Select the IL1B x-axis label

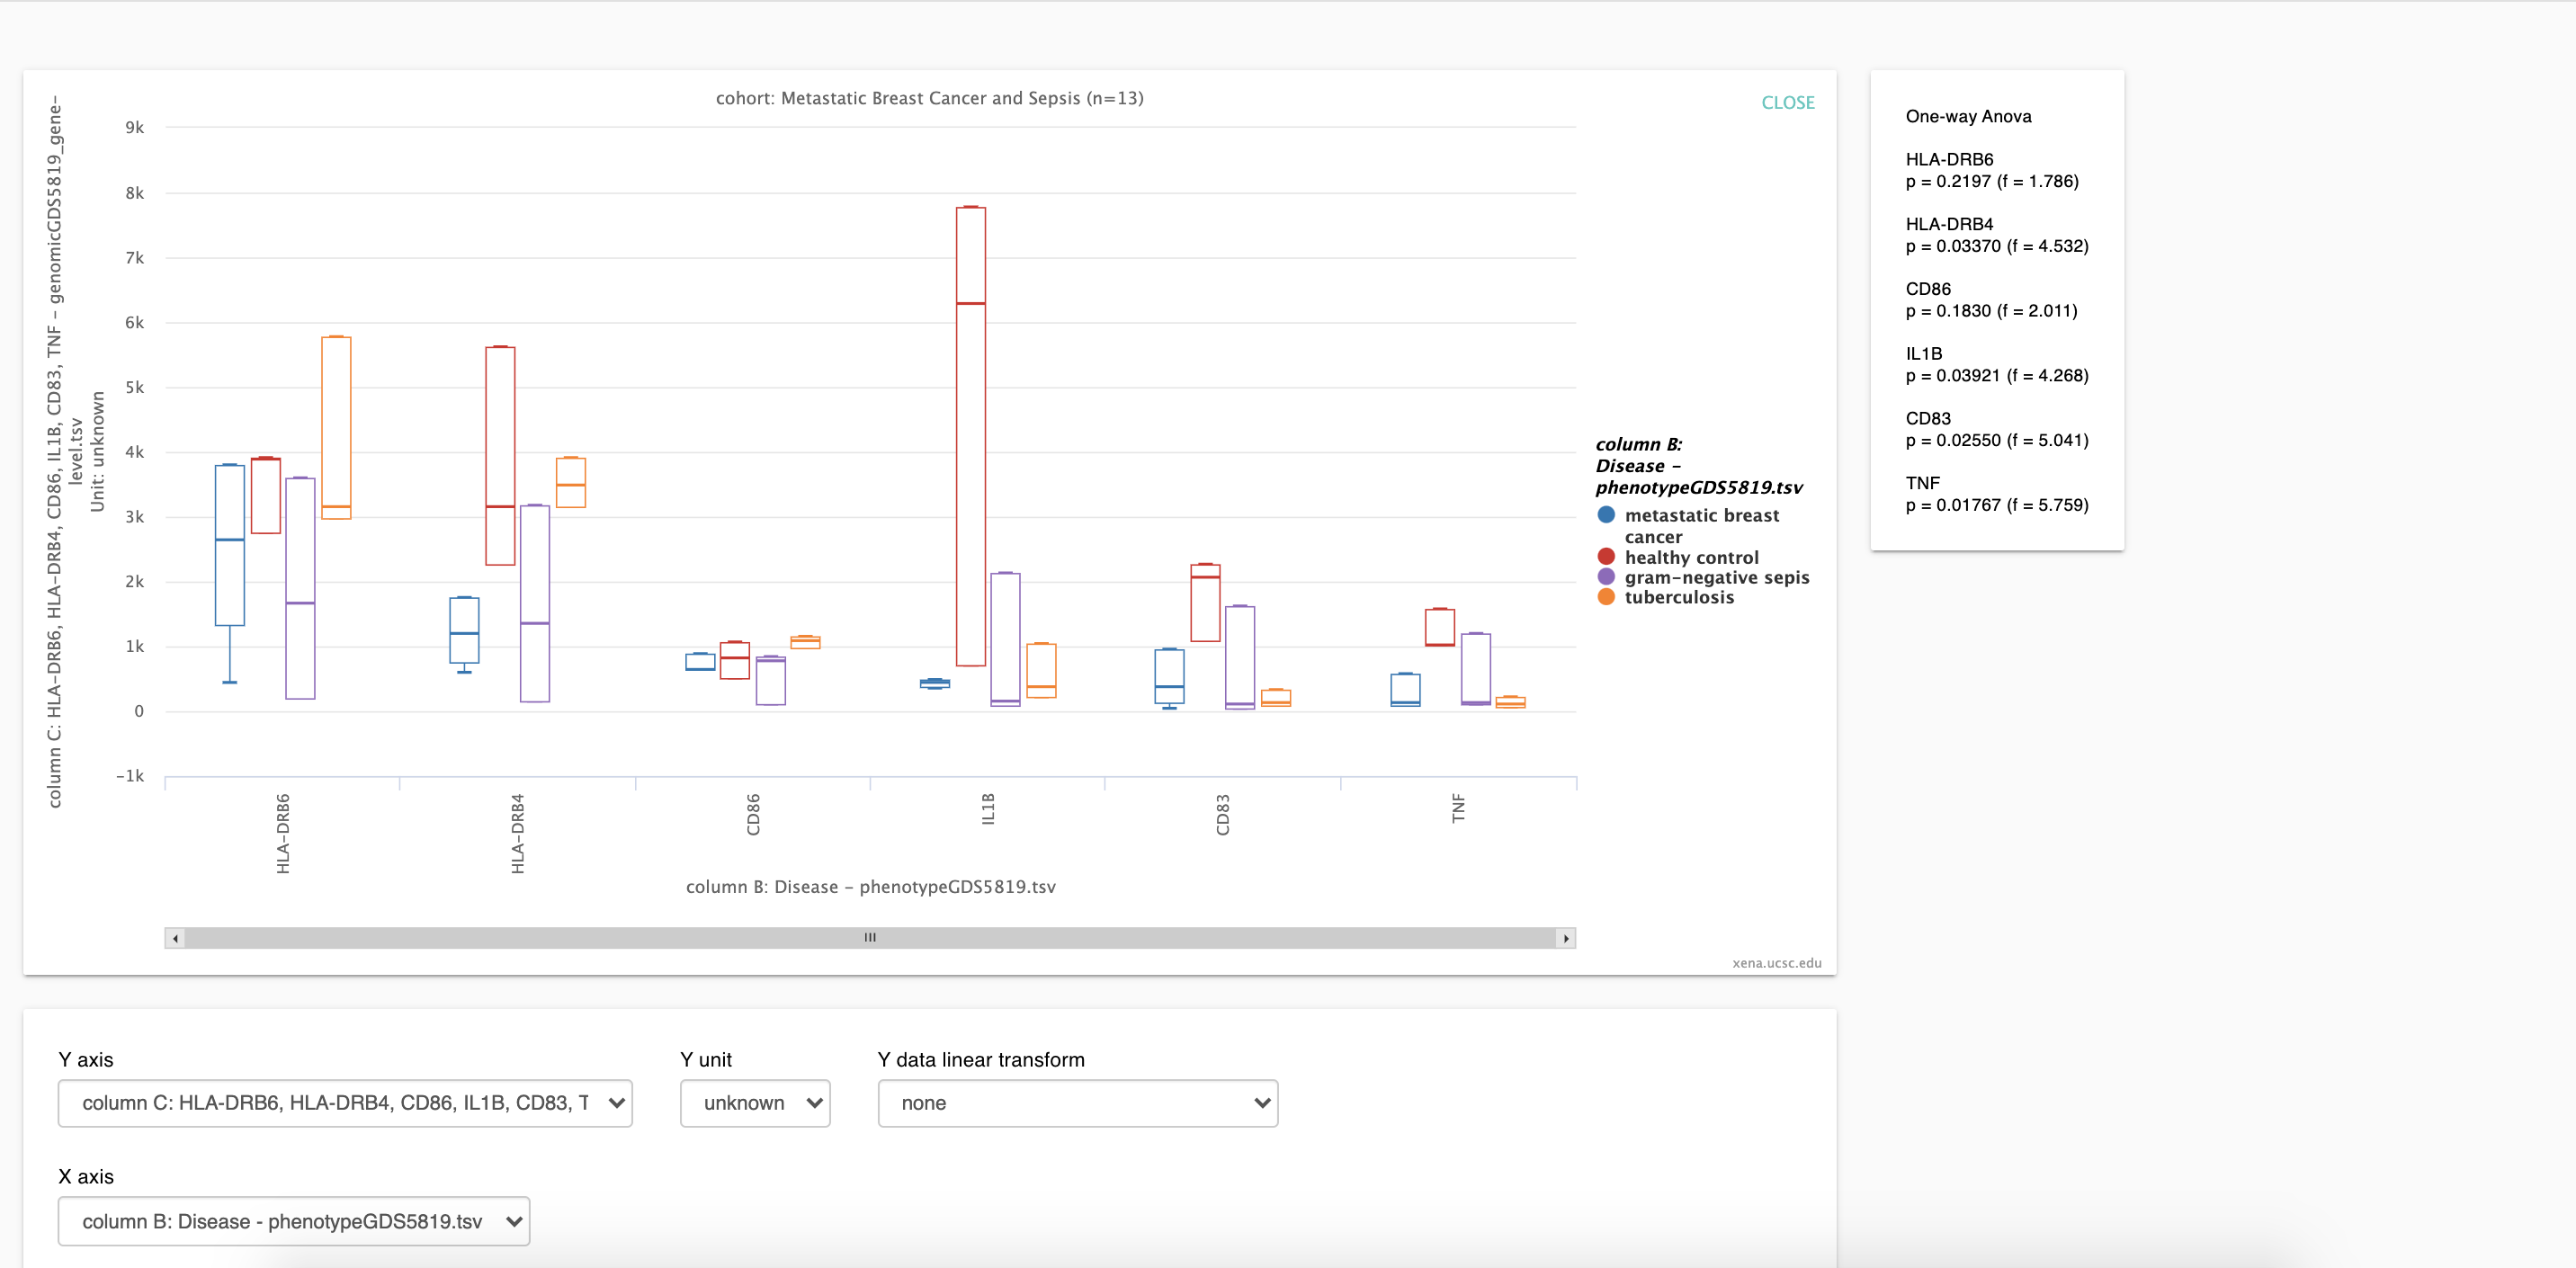point(988,809)
